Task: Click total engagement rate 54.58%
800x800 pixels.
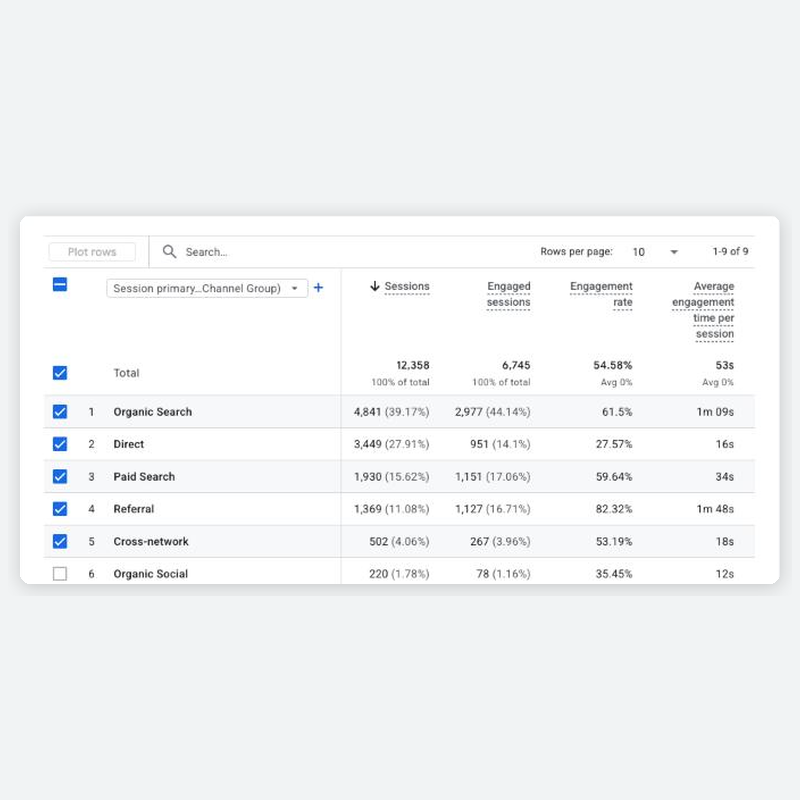Action: (x=613, y=365)
